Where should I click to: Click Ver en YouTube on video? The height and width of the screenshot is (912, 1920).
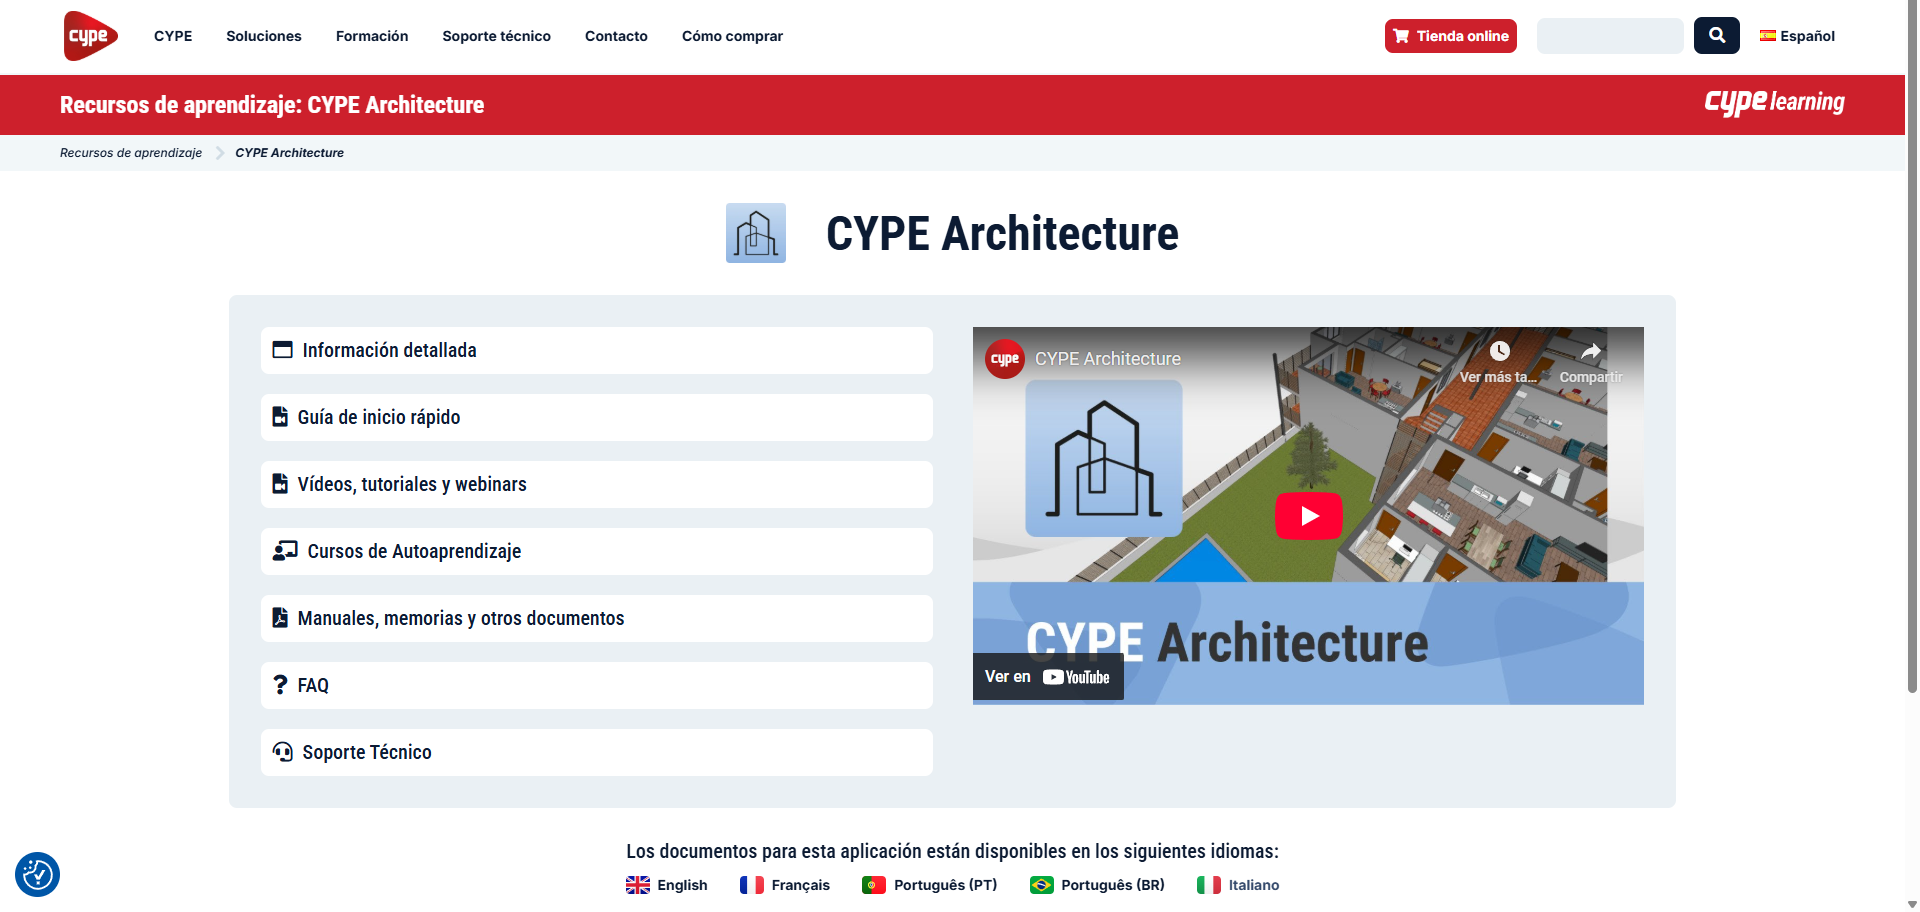click(1047, 677)
